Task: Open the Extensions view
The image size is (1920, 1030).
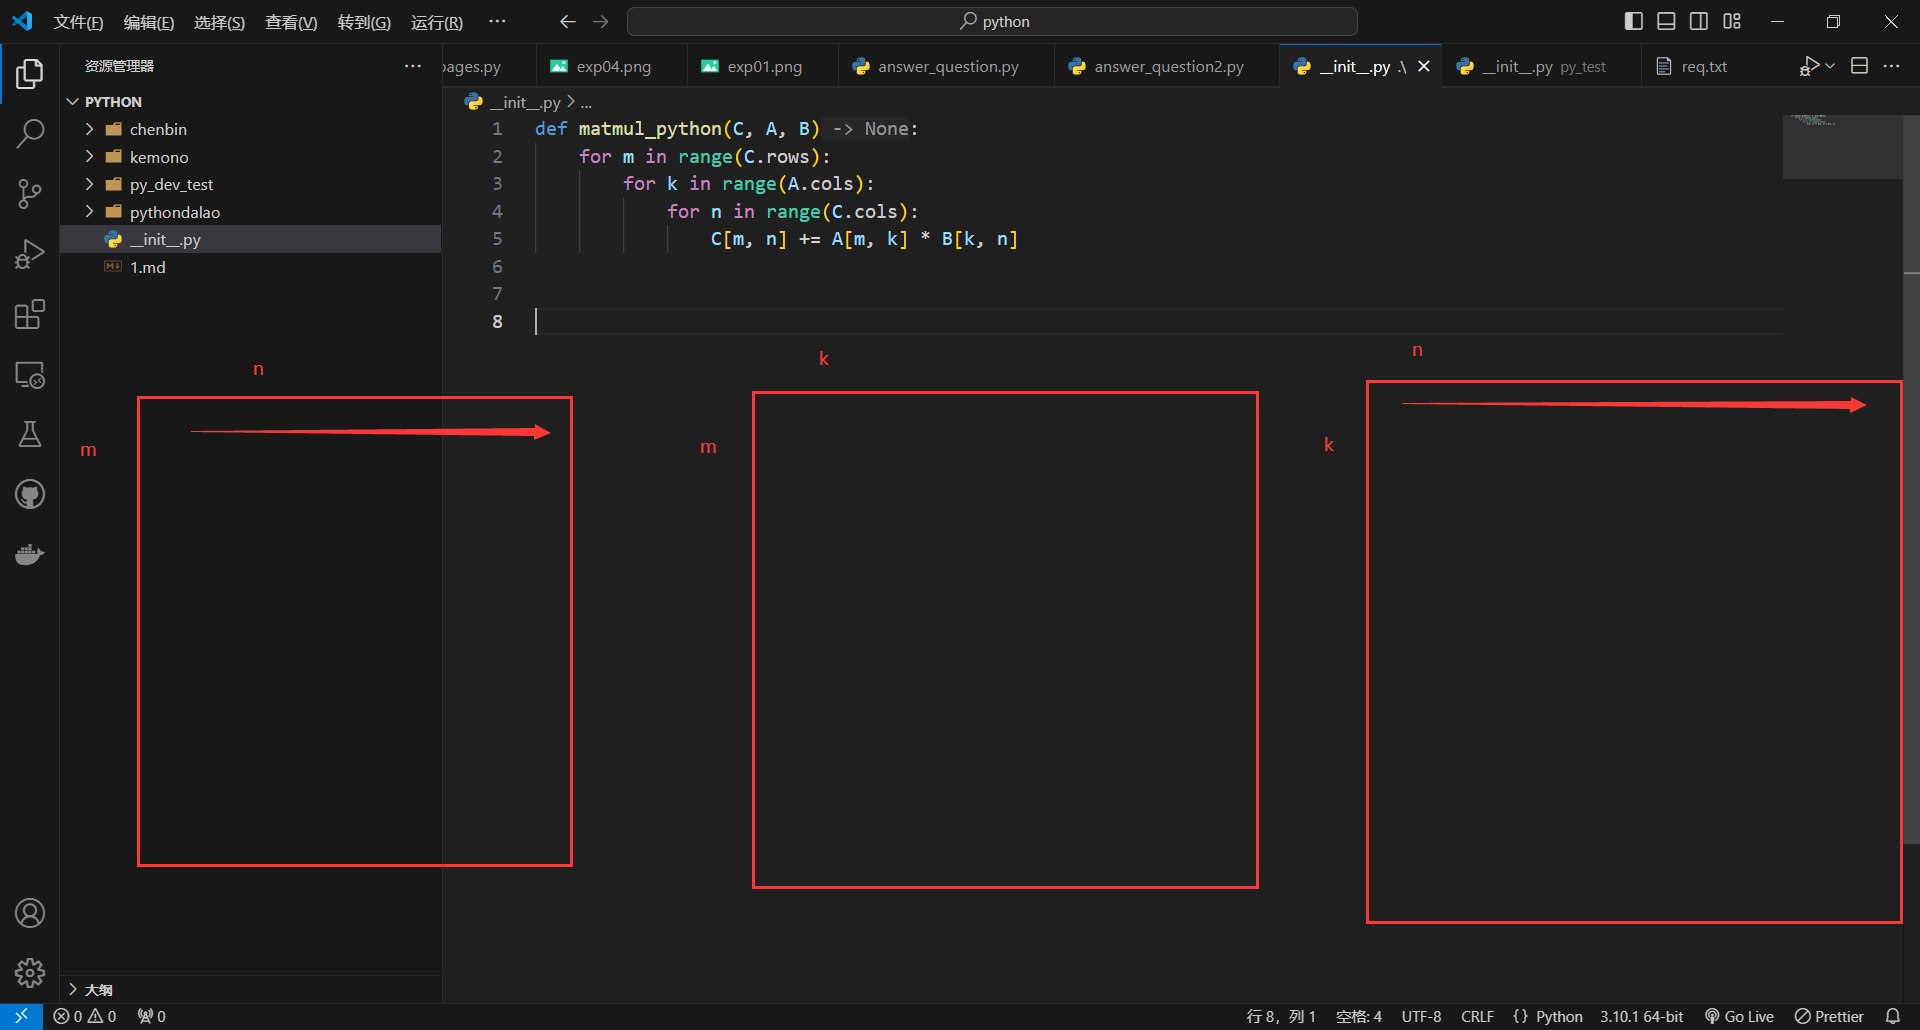Action: pyautogui.click(x=30, y=314)
